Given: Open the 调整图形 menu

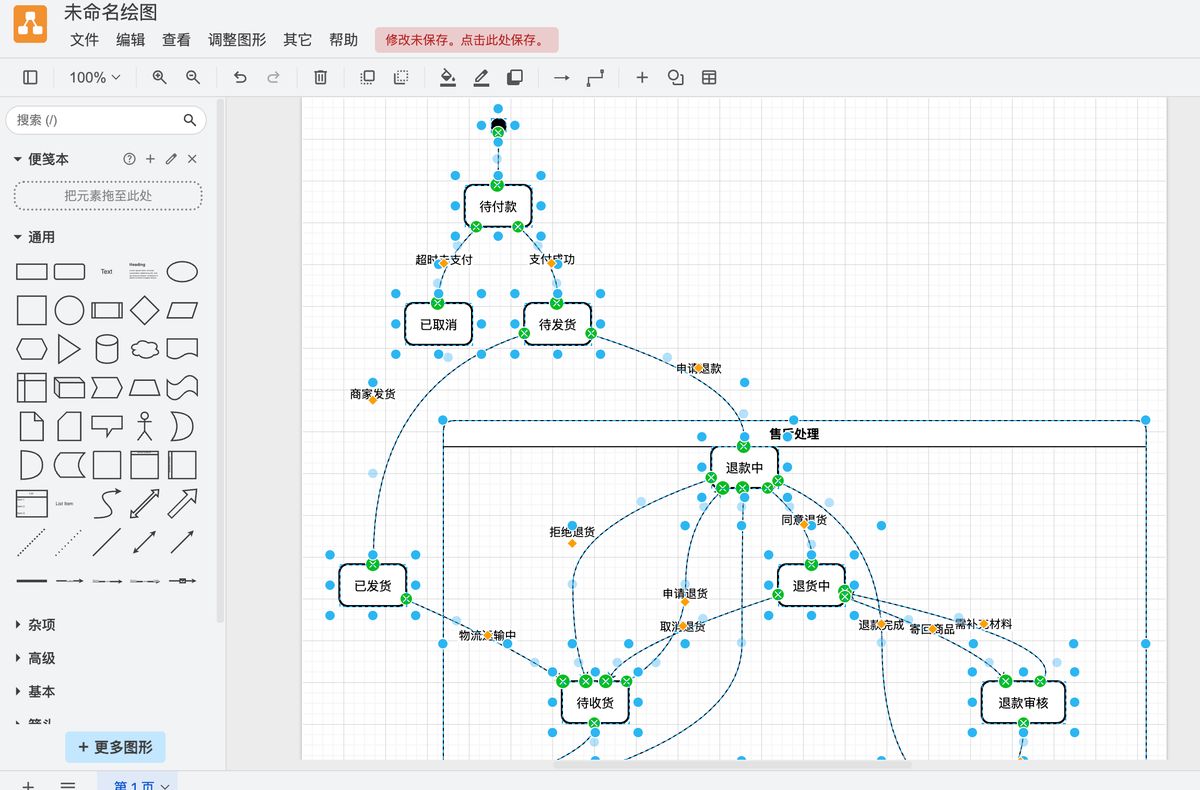Looking at the screenshot, I should [237, 40].
